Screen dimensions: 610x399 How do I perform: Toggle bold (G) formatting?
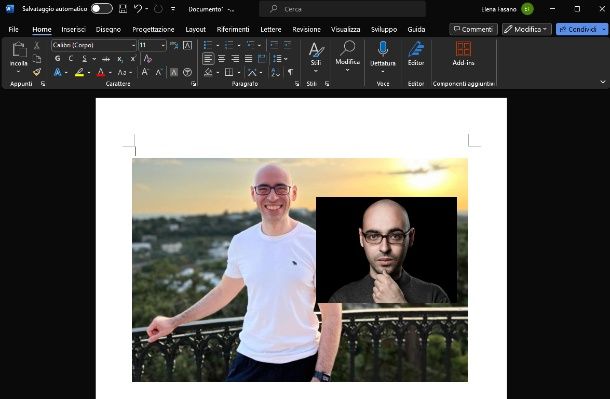[x=58, y=59]
